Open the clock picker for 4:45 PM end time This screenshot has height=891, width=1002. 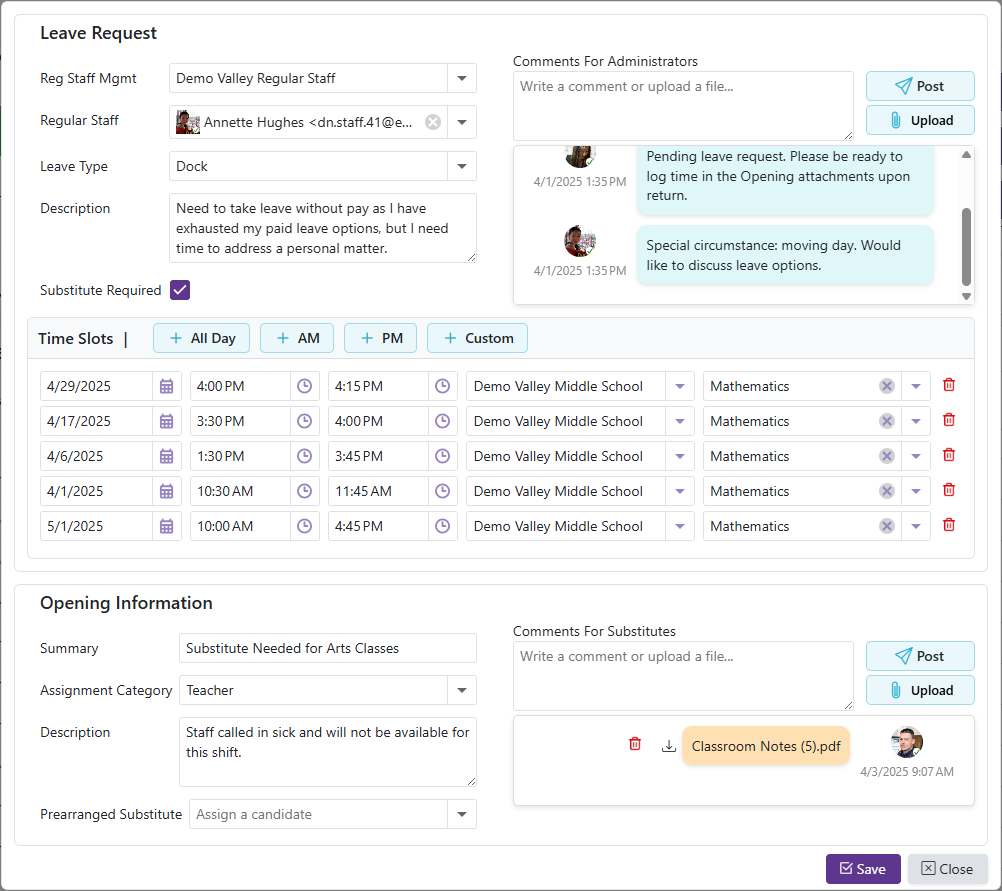coord(443,526)
